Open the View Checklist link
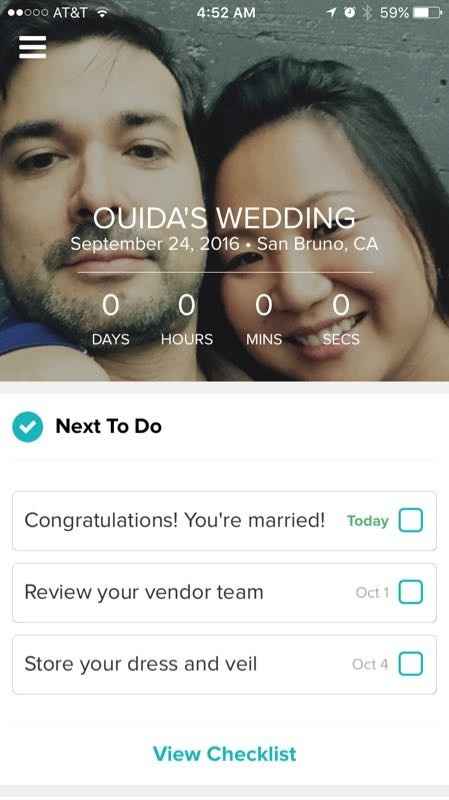Image resolution: width=449 pixels, height=800 pixels. point(224,754)
